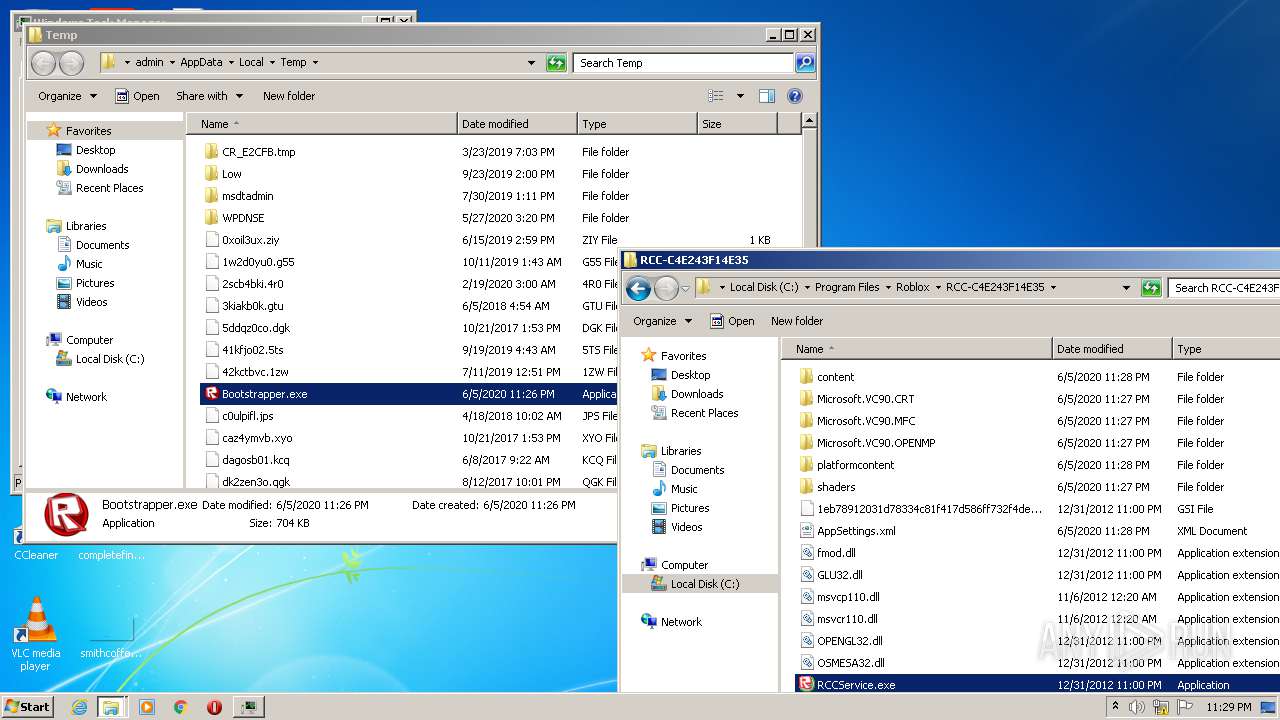Click the volume speaker icon in the system tray

[1137, 707]
